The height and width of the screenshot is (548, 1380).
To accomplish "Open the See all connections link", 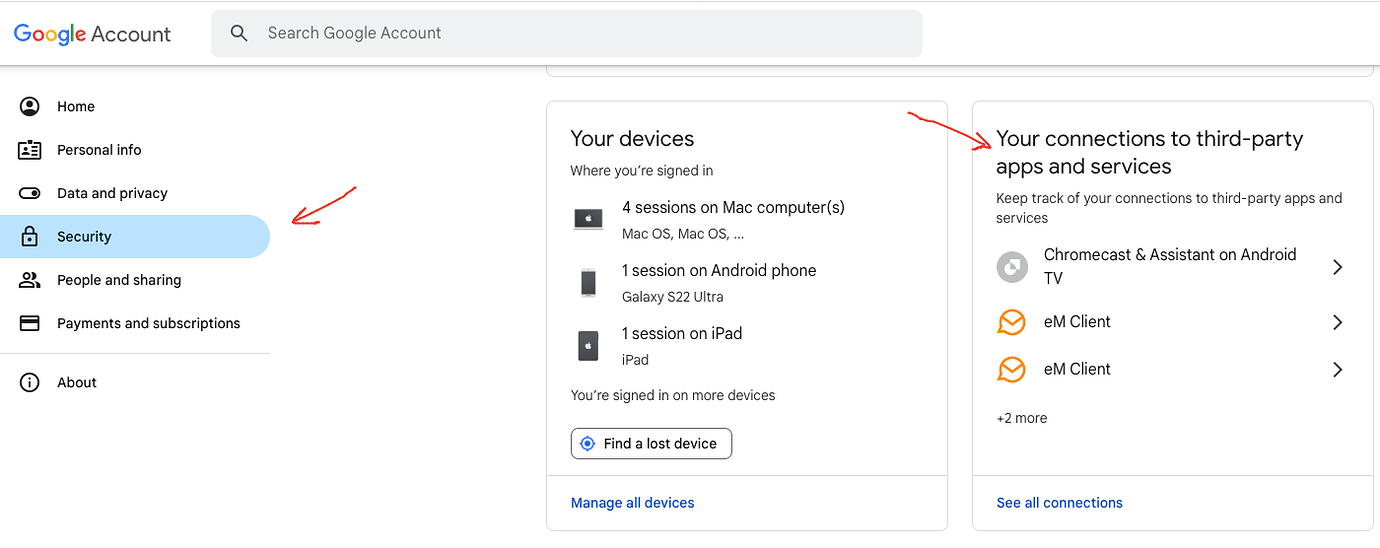I will [1059, 503].
